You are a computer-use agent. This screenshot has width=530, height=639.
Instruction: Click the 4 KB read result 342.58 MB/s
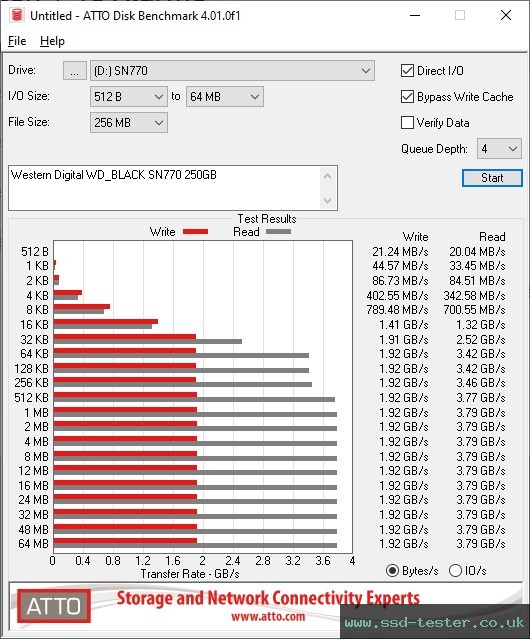tap(474, 295)
